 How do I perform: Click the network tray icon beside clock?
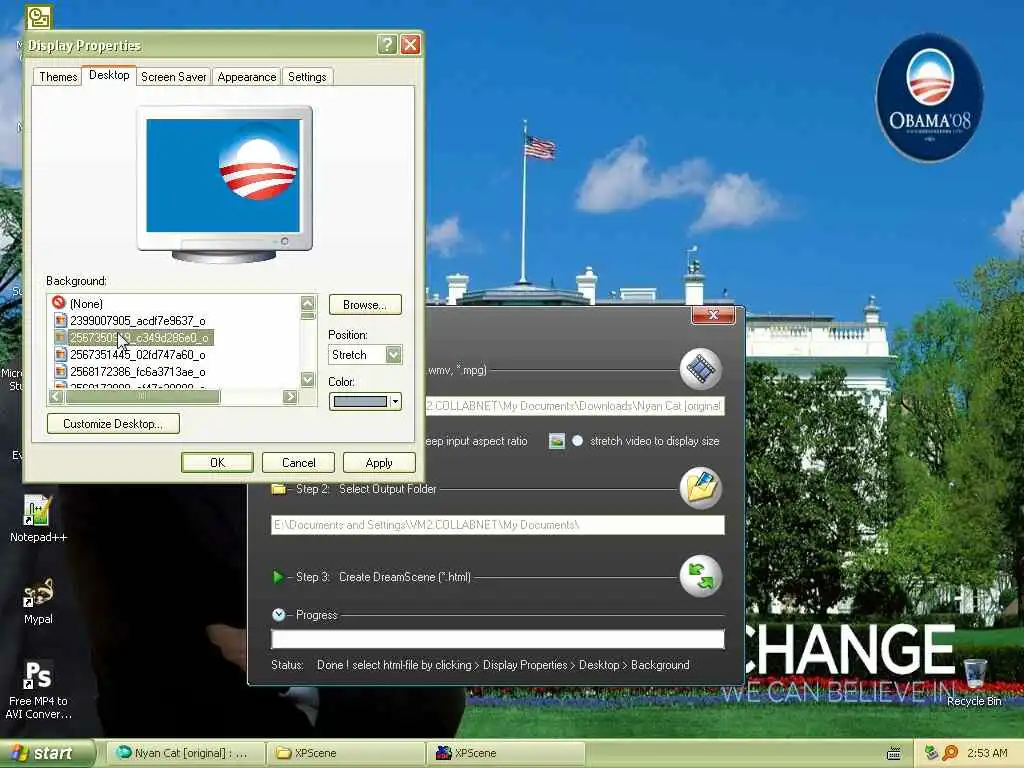931,753
